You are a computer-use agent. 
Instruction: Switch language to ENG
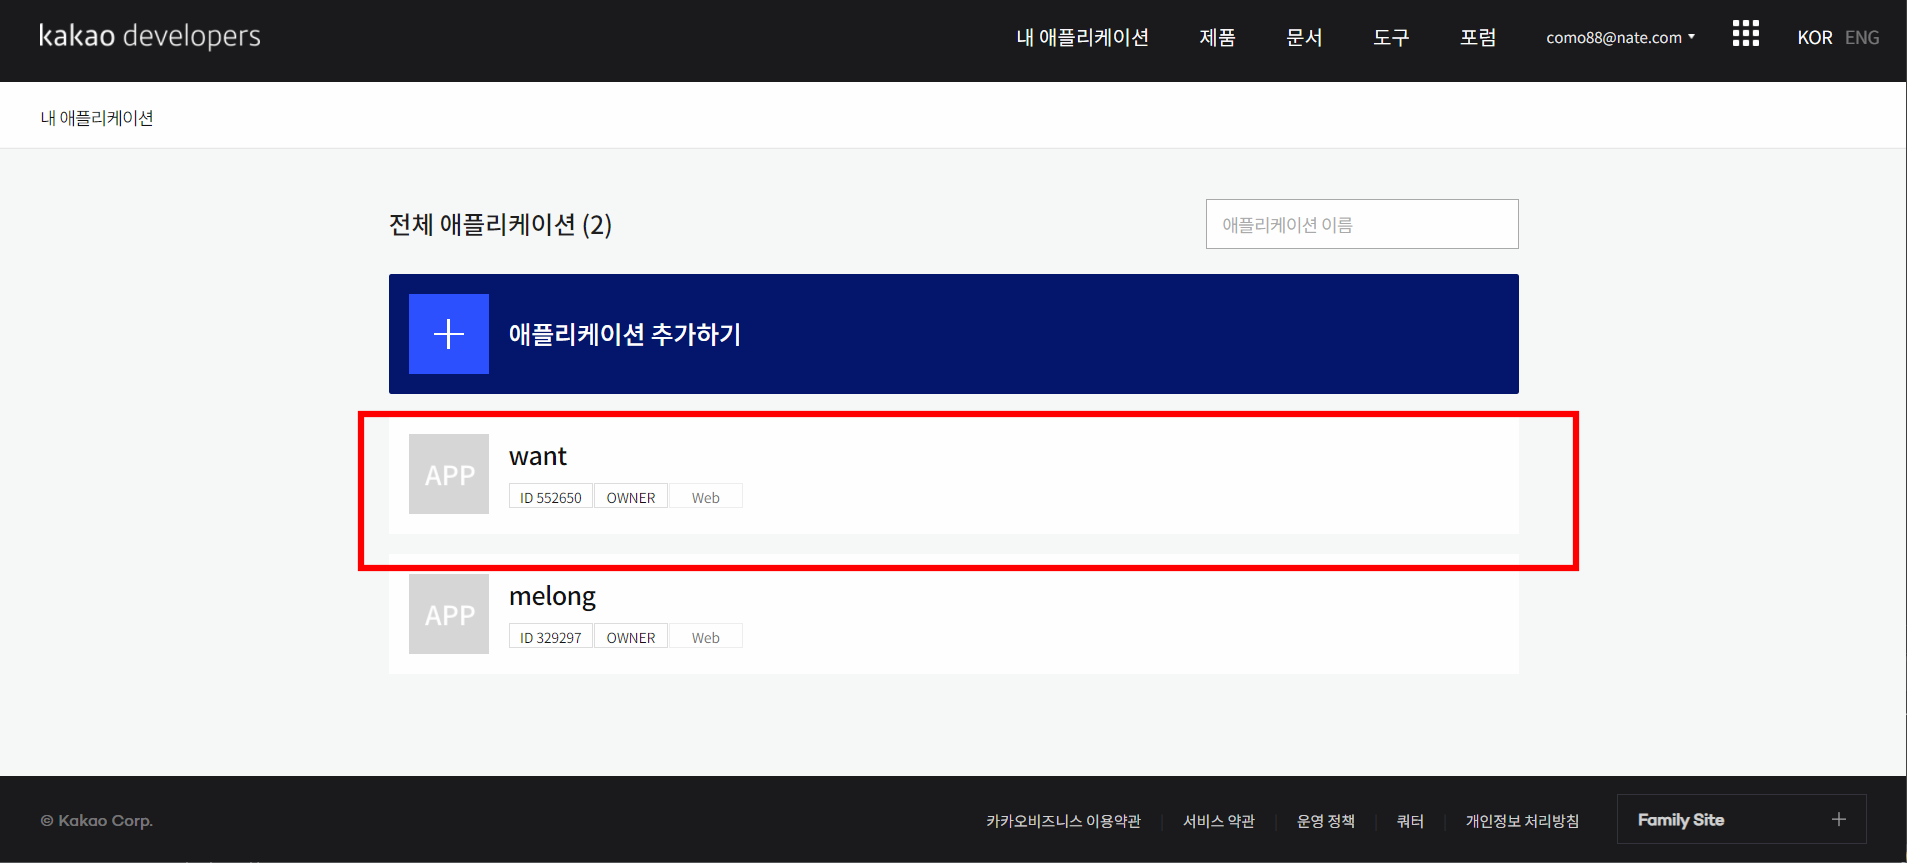coord(1862,38)
